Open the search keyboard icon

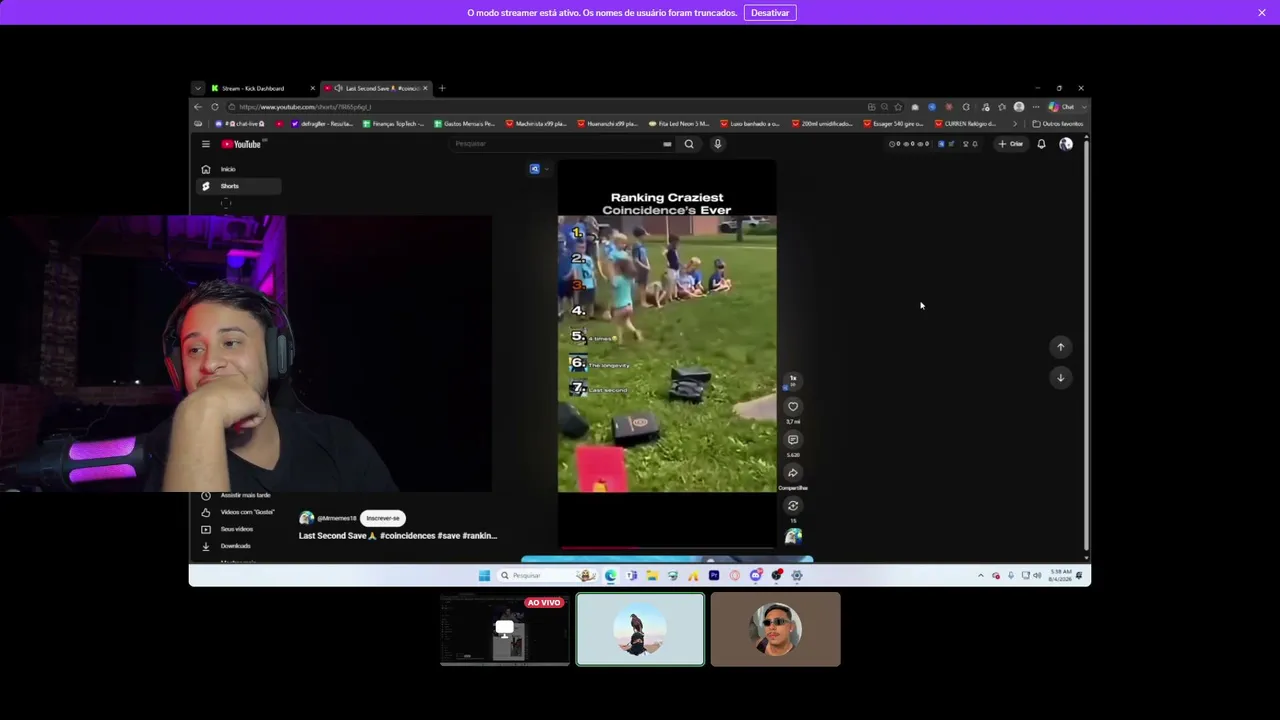point(667,144)
